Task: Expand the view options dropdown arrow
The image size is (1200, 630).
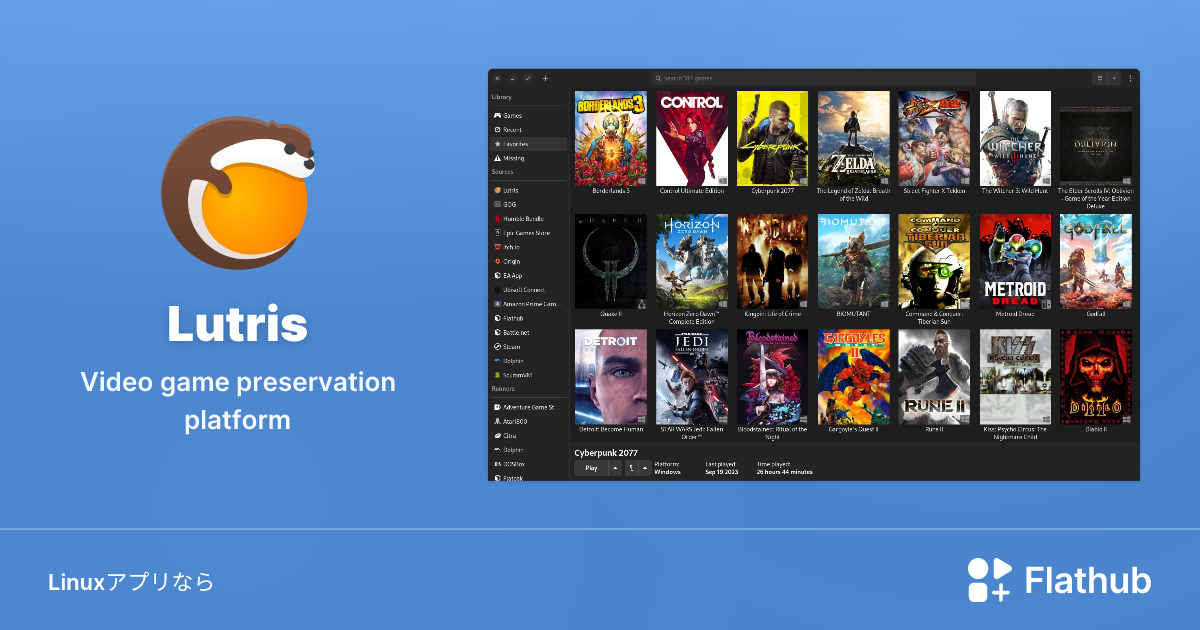Action: (1114, 78)
